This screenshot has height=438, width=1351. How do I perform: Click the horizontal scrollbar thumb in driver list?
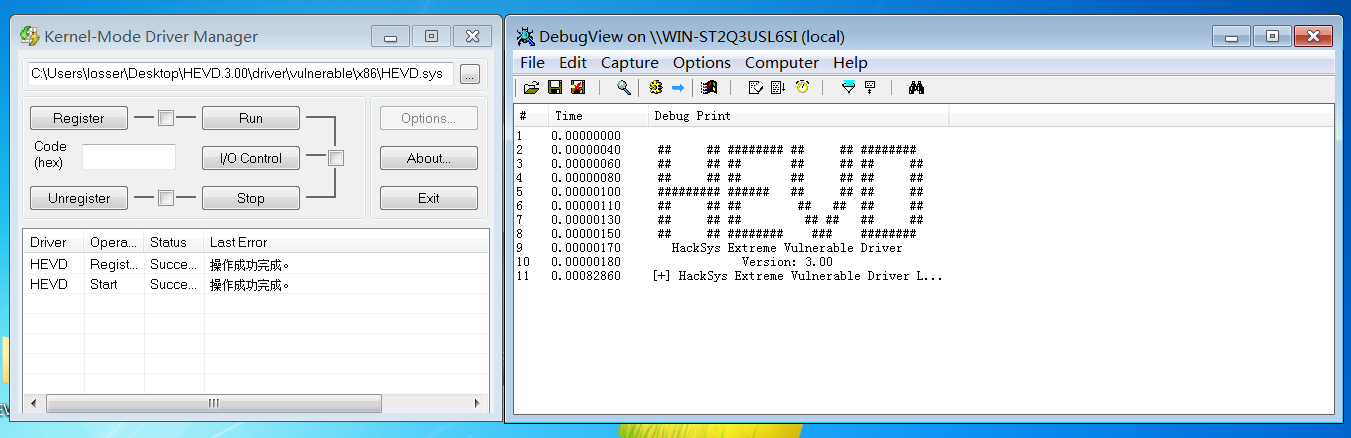pyautogui.click(x=213, y=403)
